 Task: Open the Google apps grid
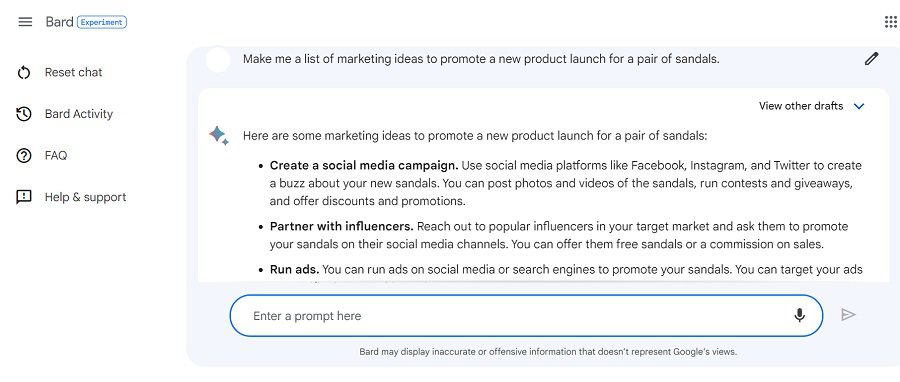pos(890,22)
